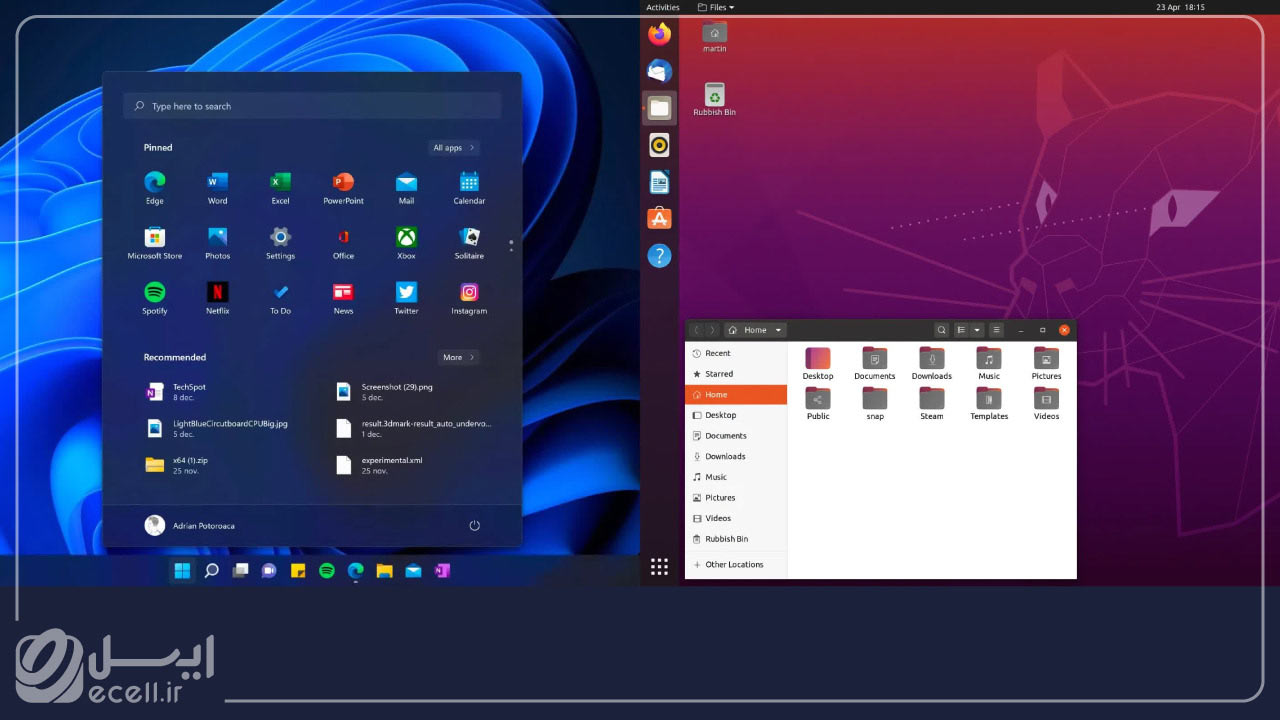1280x720 pixels.
Task: Click the All apps button
Action: 453,147
